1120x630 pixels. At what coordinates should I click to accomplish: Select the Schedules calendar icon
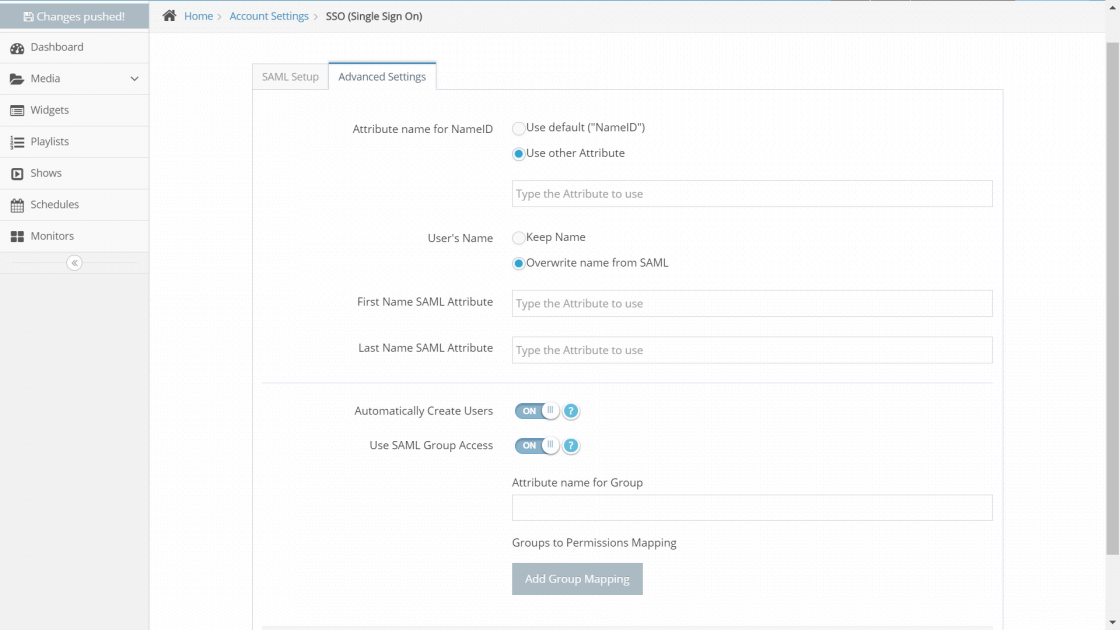point(19,204)
